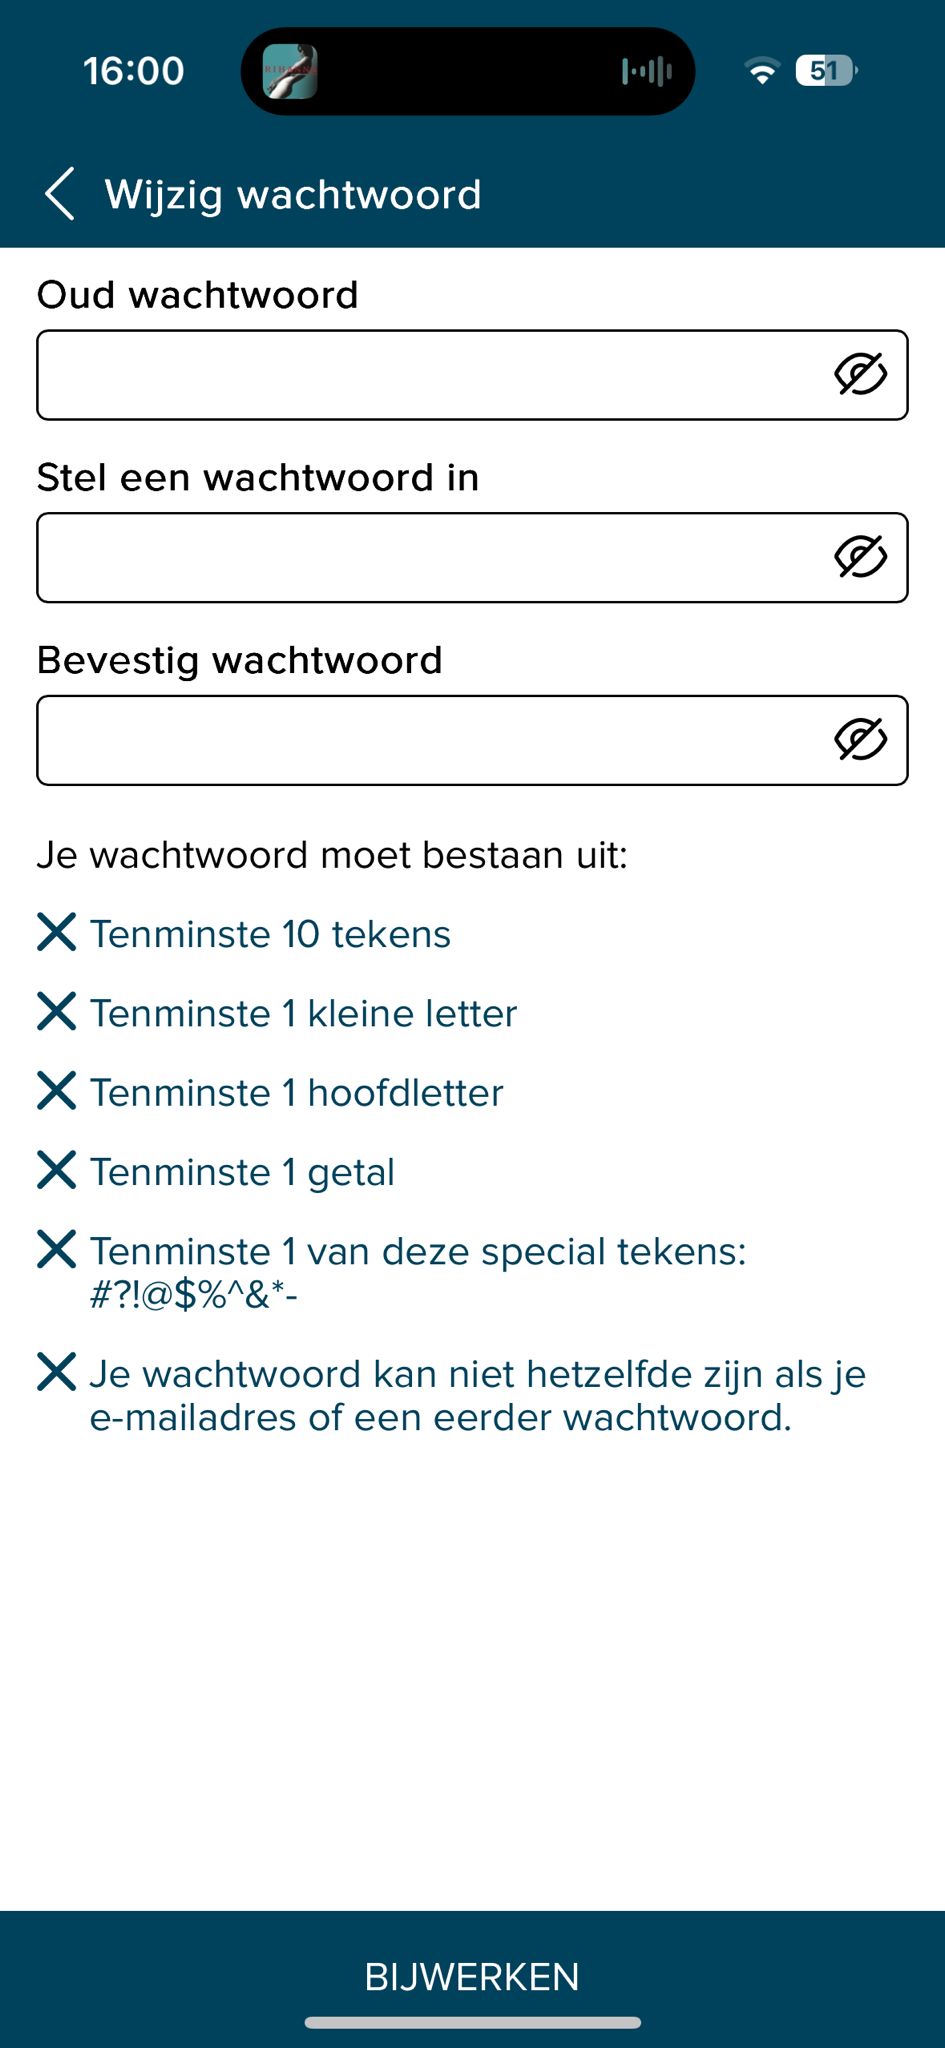Viewport: 945px width, 2048px height.
Task: Tap the battery level indicator
Action: click(x=826, y=71)
